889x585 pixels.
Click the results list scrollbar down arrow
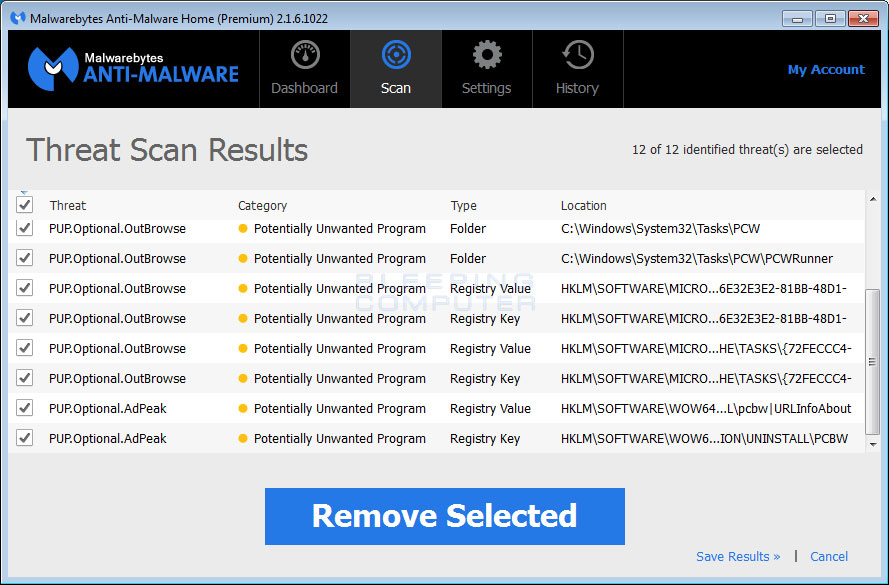[x=873, y=445]
